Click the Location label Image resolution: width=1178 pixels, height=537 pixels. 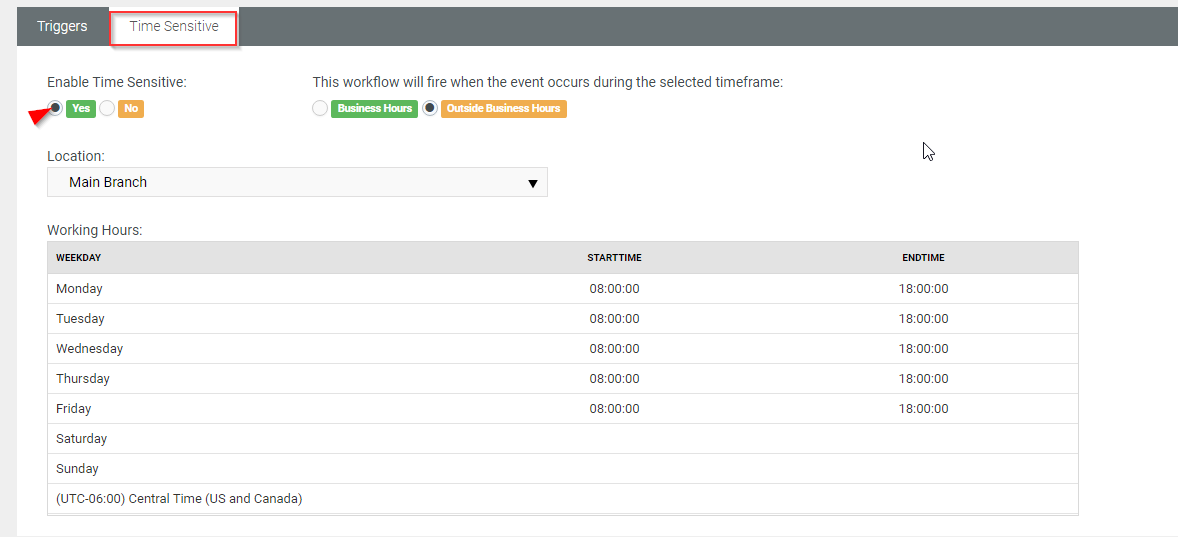(x=76, y=156)
